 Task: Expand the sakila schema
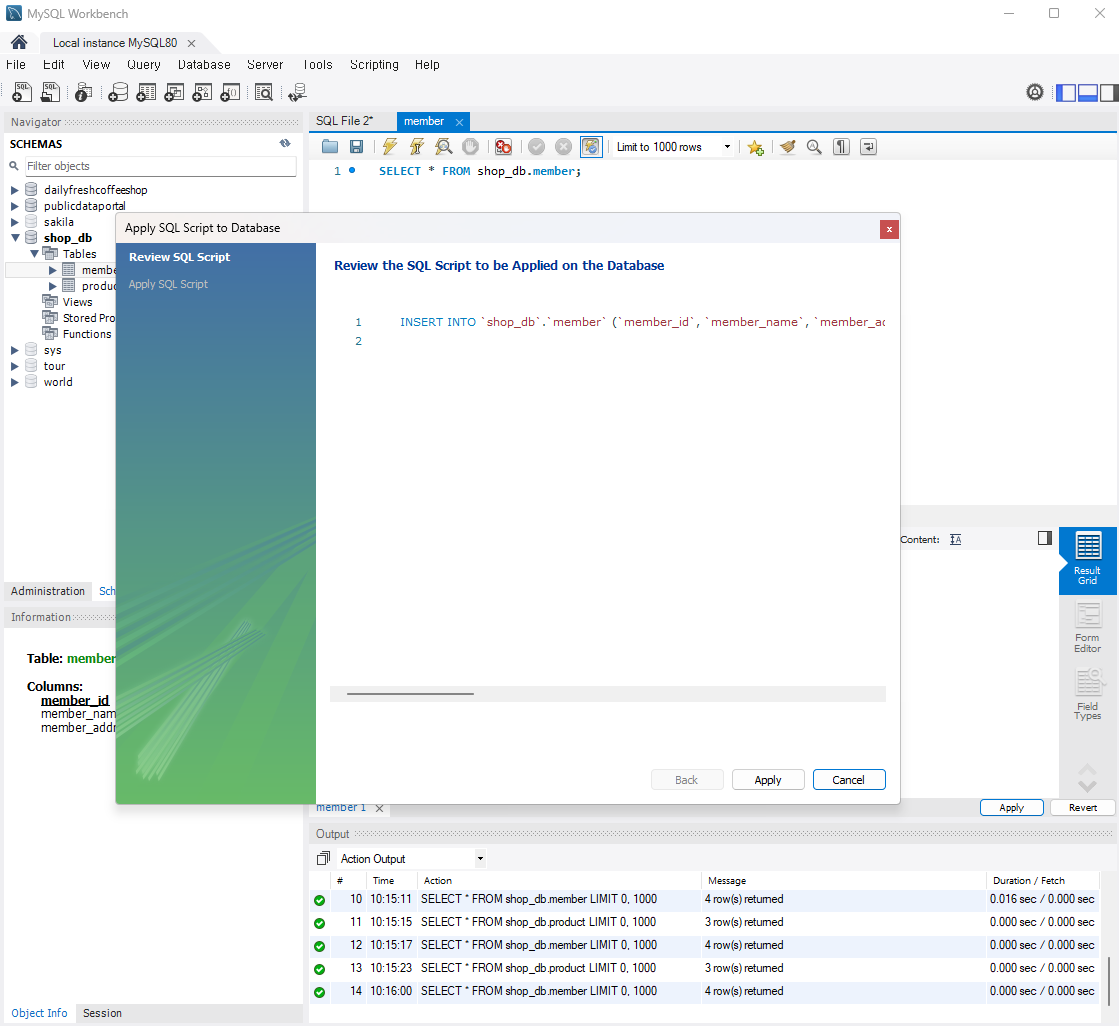pyautogui.click(x=14, y=222)
